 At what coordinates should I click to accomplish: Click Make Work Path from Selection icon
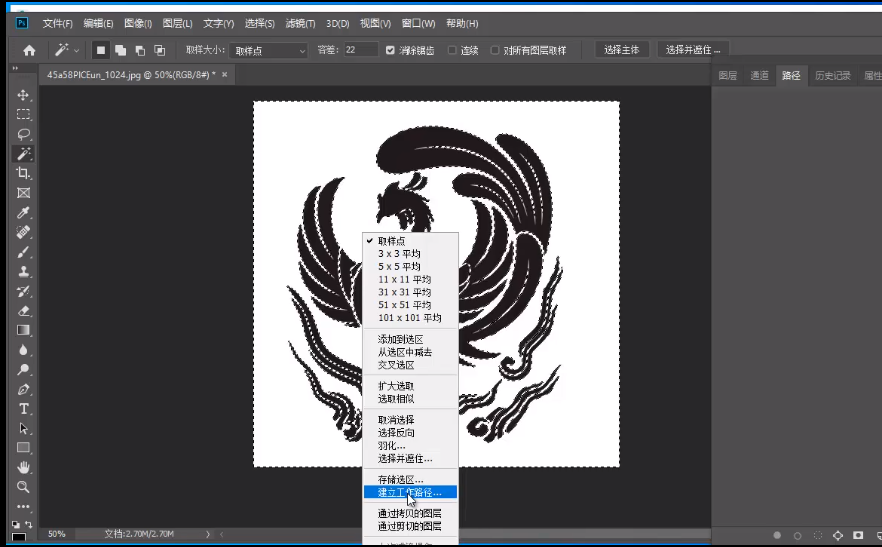pos(838,535)
